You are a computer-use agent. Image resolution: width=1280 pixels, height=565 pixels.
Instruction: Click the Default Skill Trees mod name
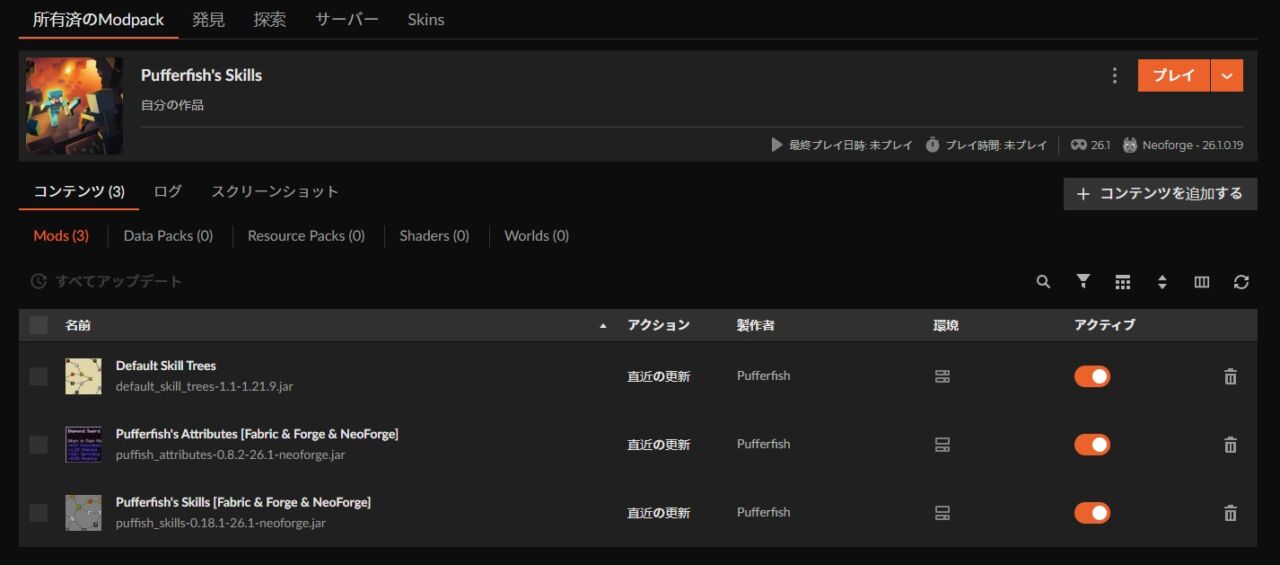coord(166,366)
